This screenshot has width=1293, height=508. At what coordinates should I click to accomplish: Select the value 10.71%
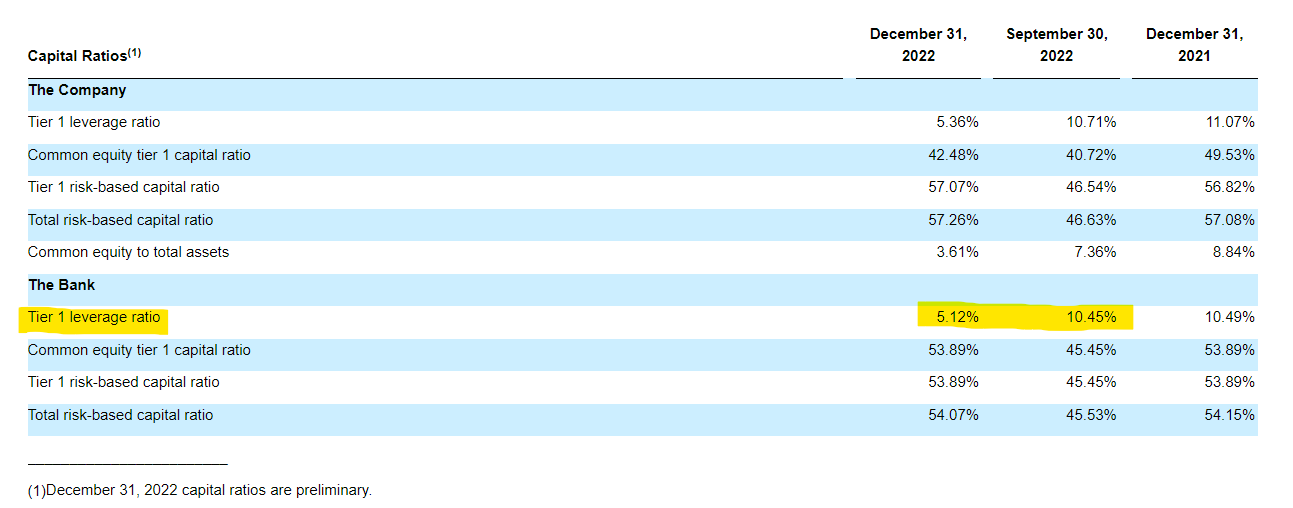[1091, 122]
